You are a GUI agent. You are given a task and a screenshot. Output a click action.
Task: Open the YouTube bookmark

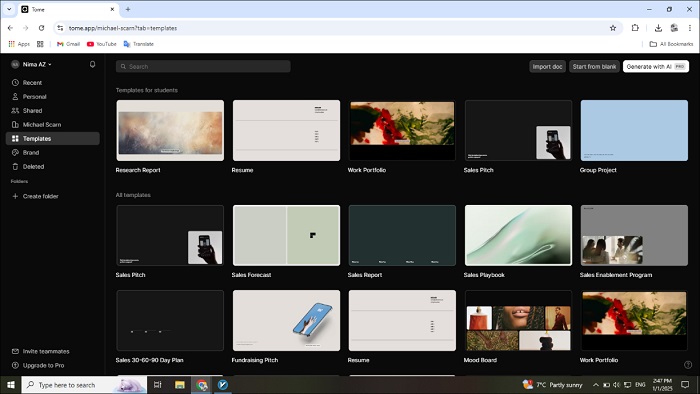tap(102, 44)
